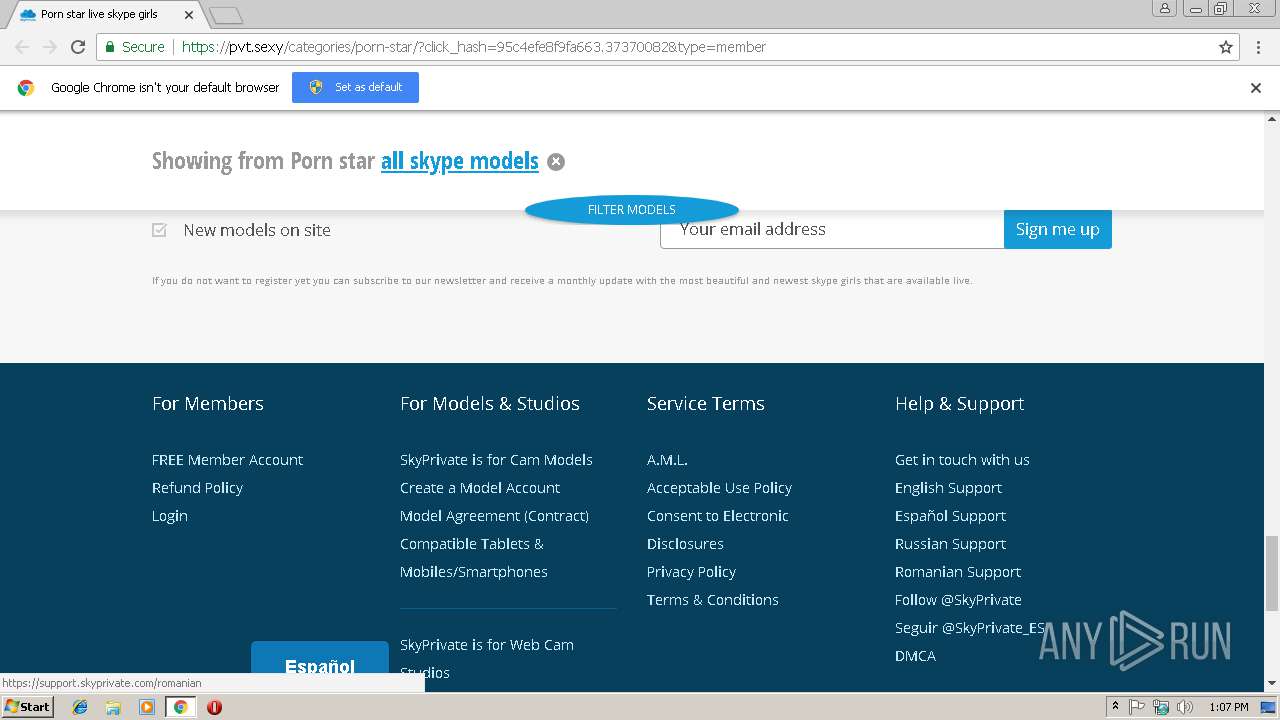The height and width of the screenshot is (720, 1280).
Task: Open the Windows Start menu
Action: (x=28, y=706)
